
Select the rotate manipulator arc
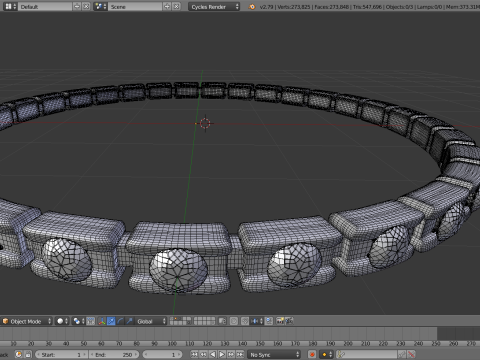pos(120,321)
